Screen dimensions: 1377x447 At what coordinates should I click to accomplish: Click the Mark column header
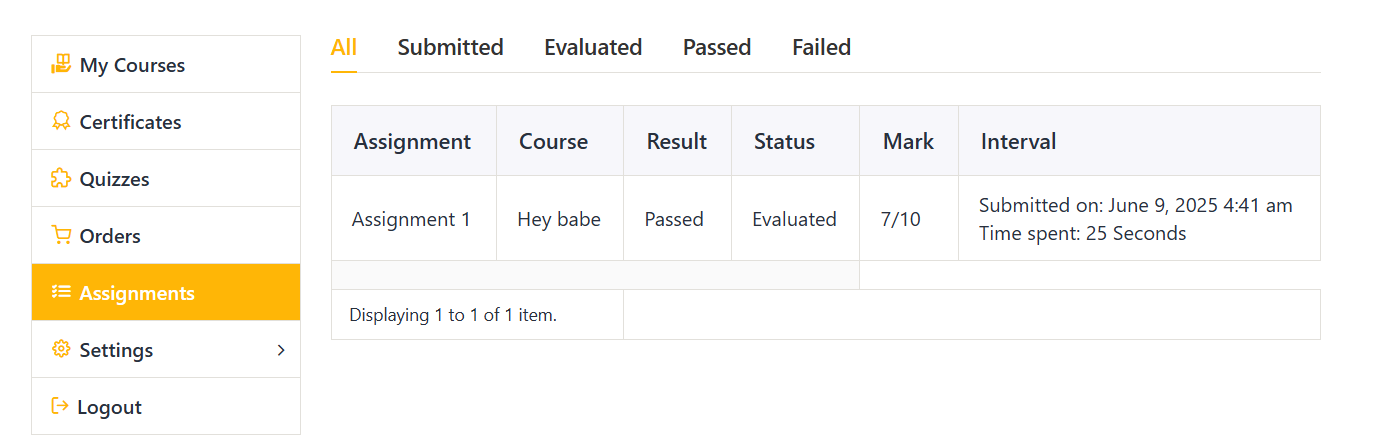click(908, 141)
